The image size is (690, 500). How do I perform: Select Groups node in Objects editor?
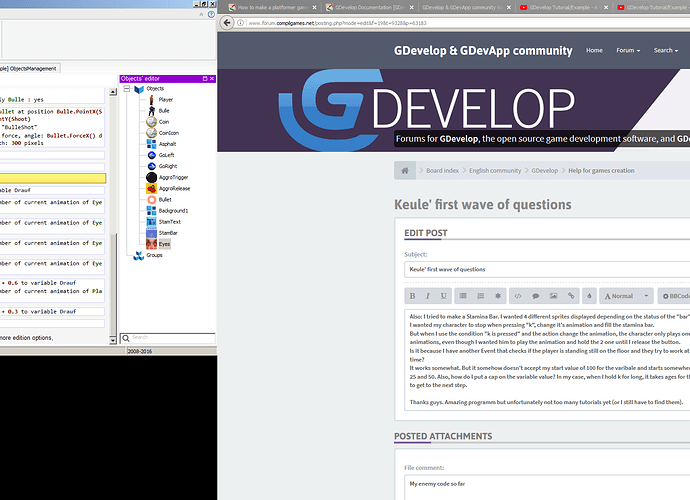click(154, 255)
